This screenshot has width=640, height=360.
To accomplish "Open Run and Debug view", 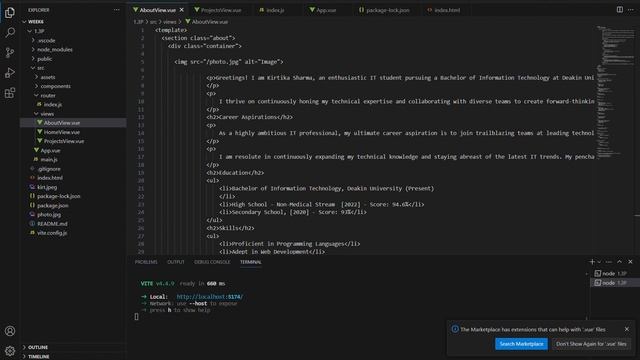I will tap(10, 73).
